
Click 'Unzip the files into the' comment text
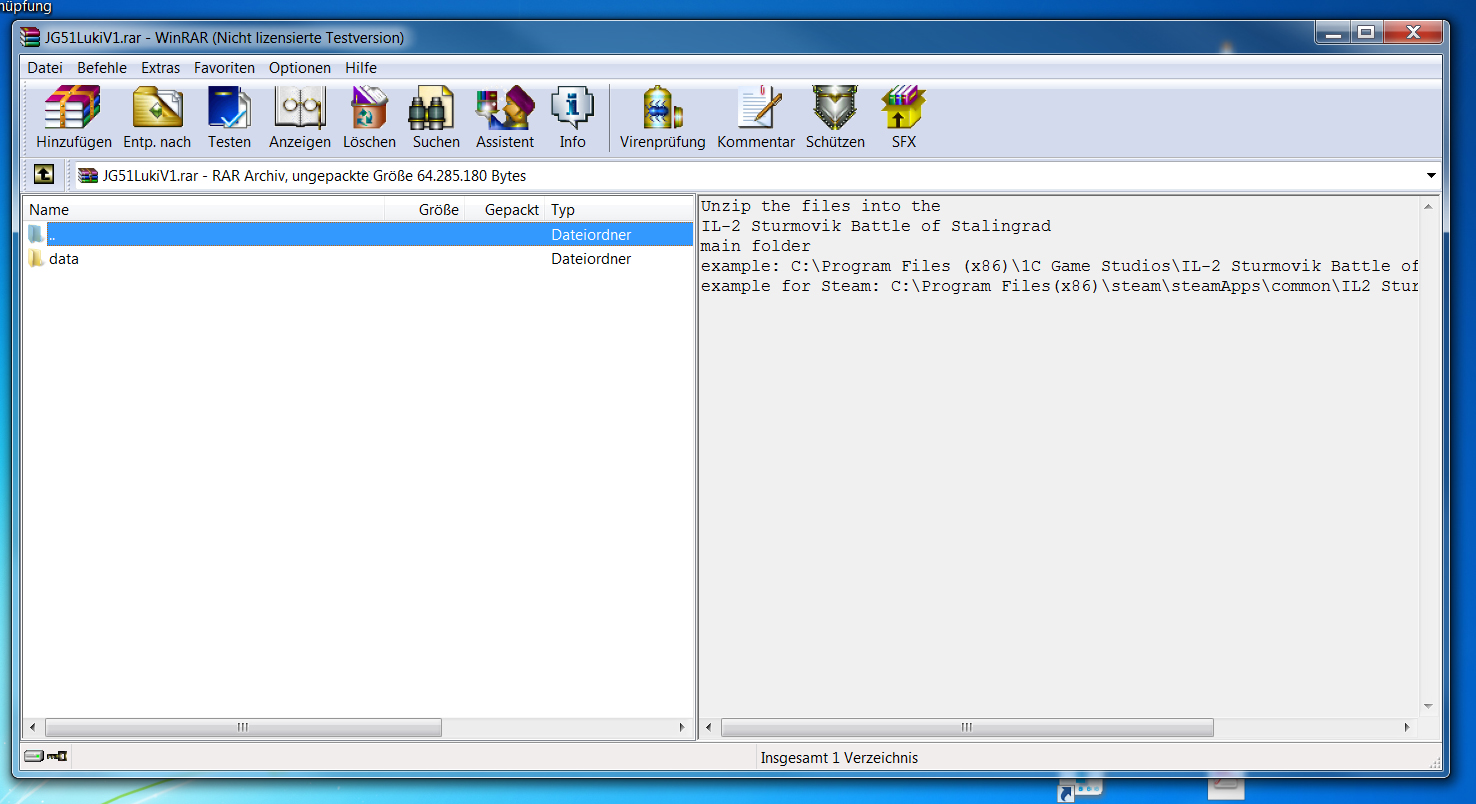point(821,206)
